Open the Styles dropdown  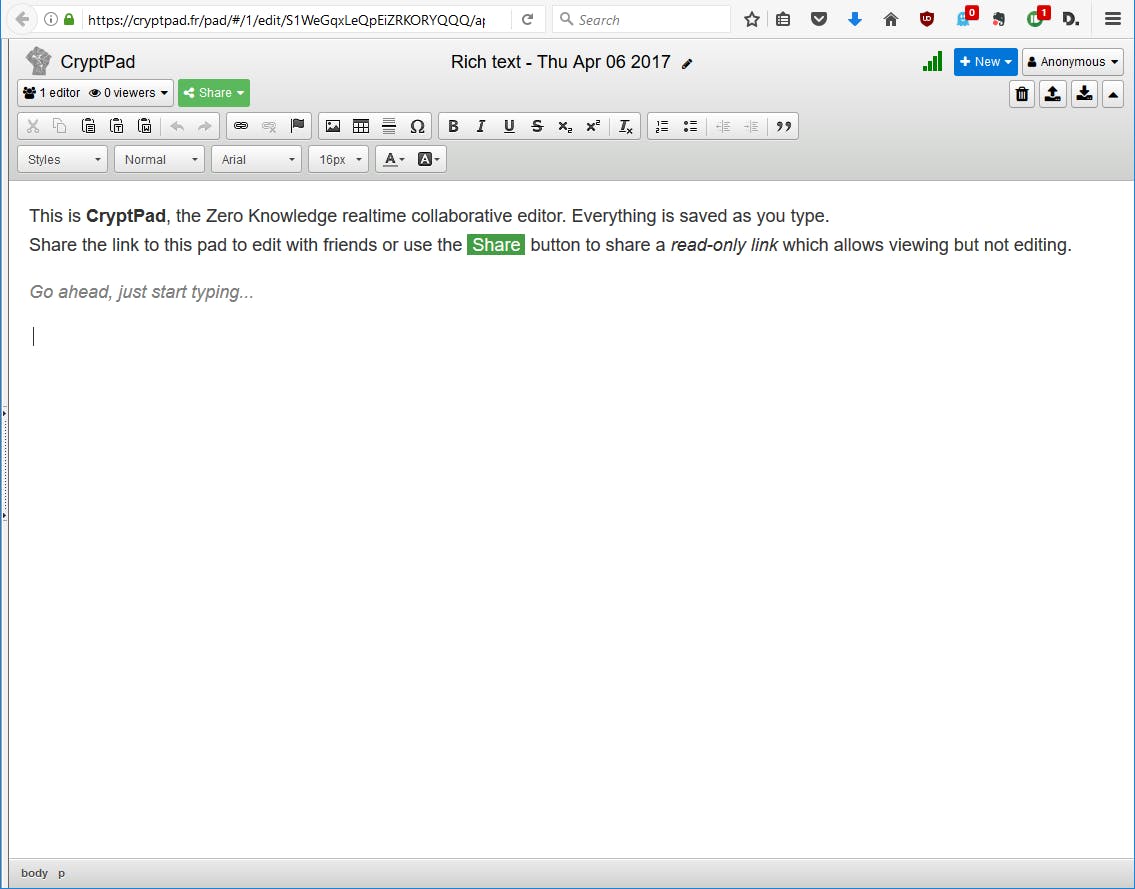pos(62,159)
